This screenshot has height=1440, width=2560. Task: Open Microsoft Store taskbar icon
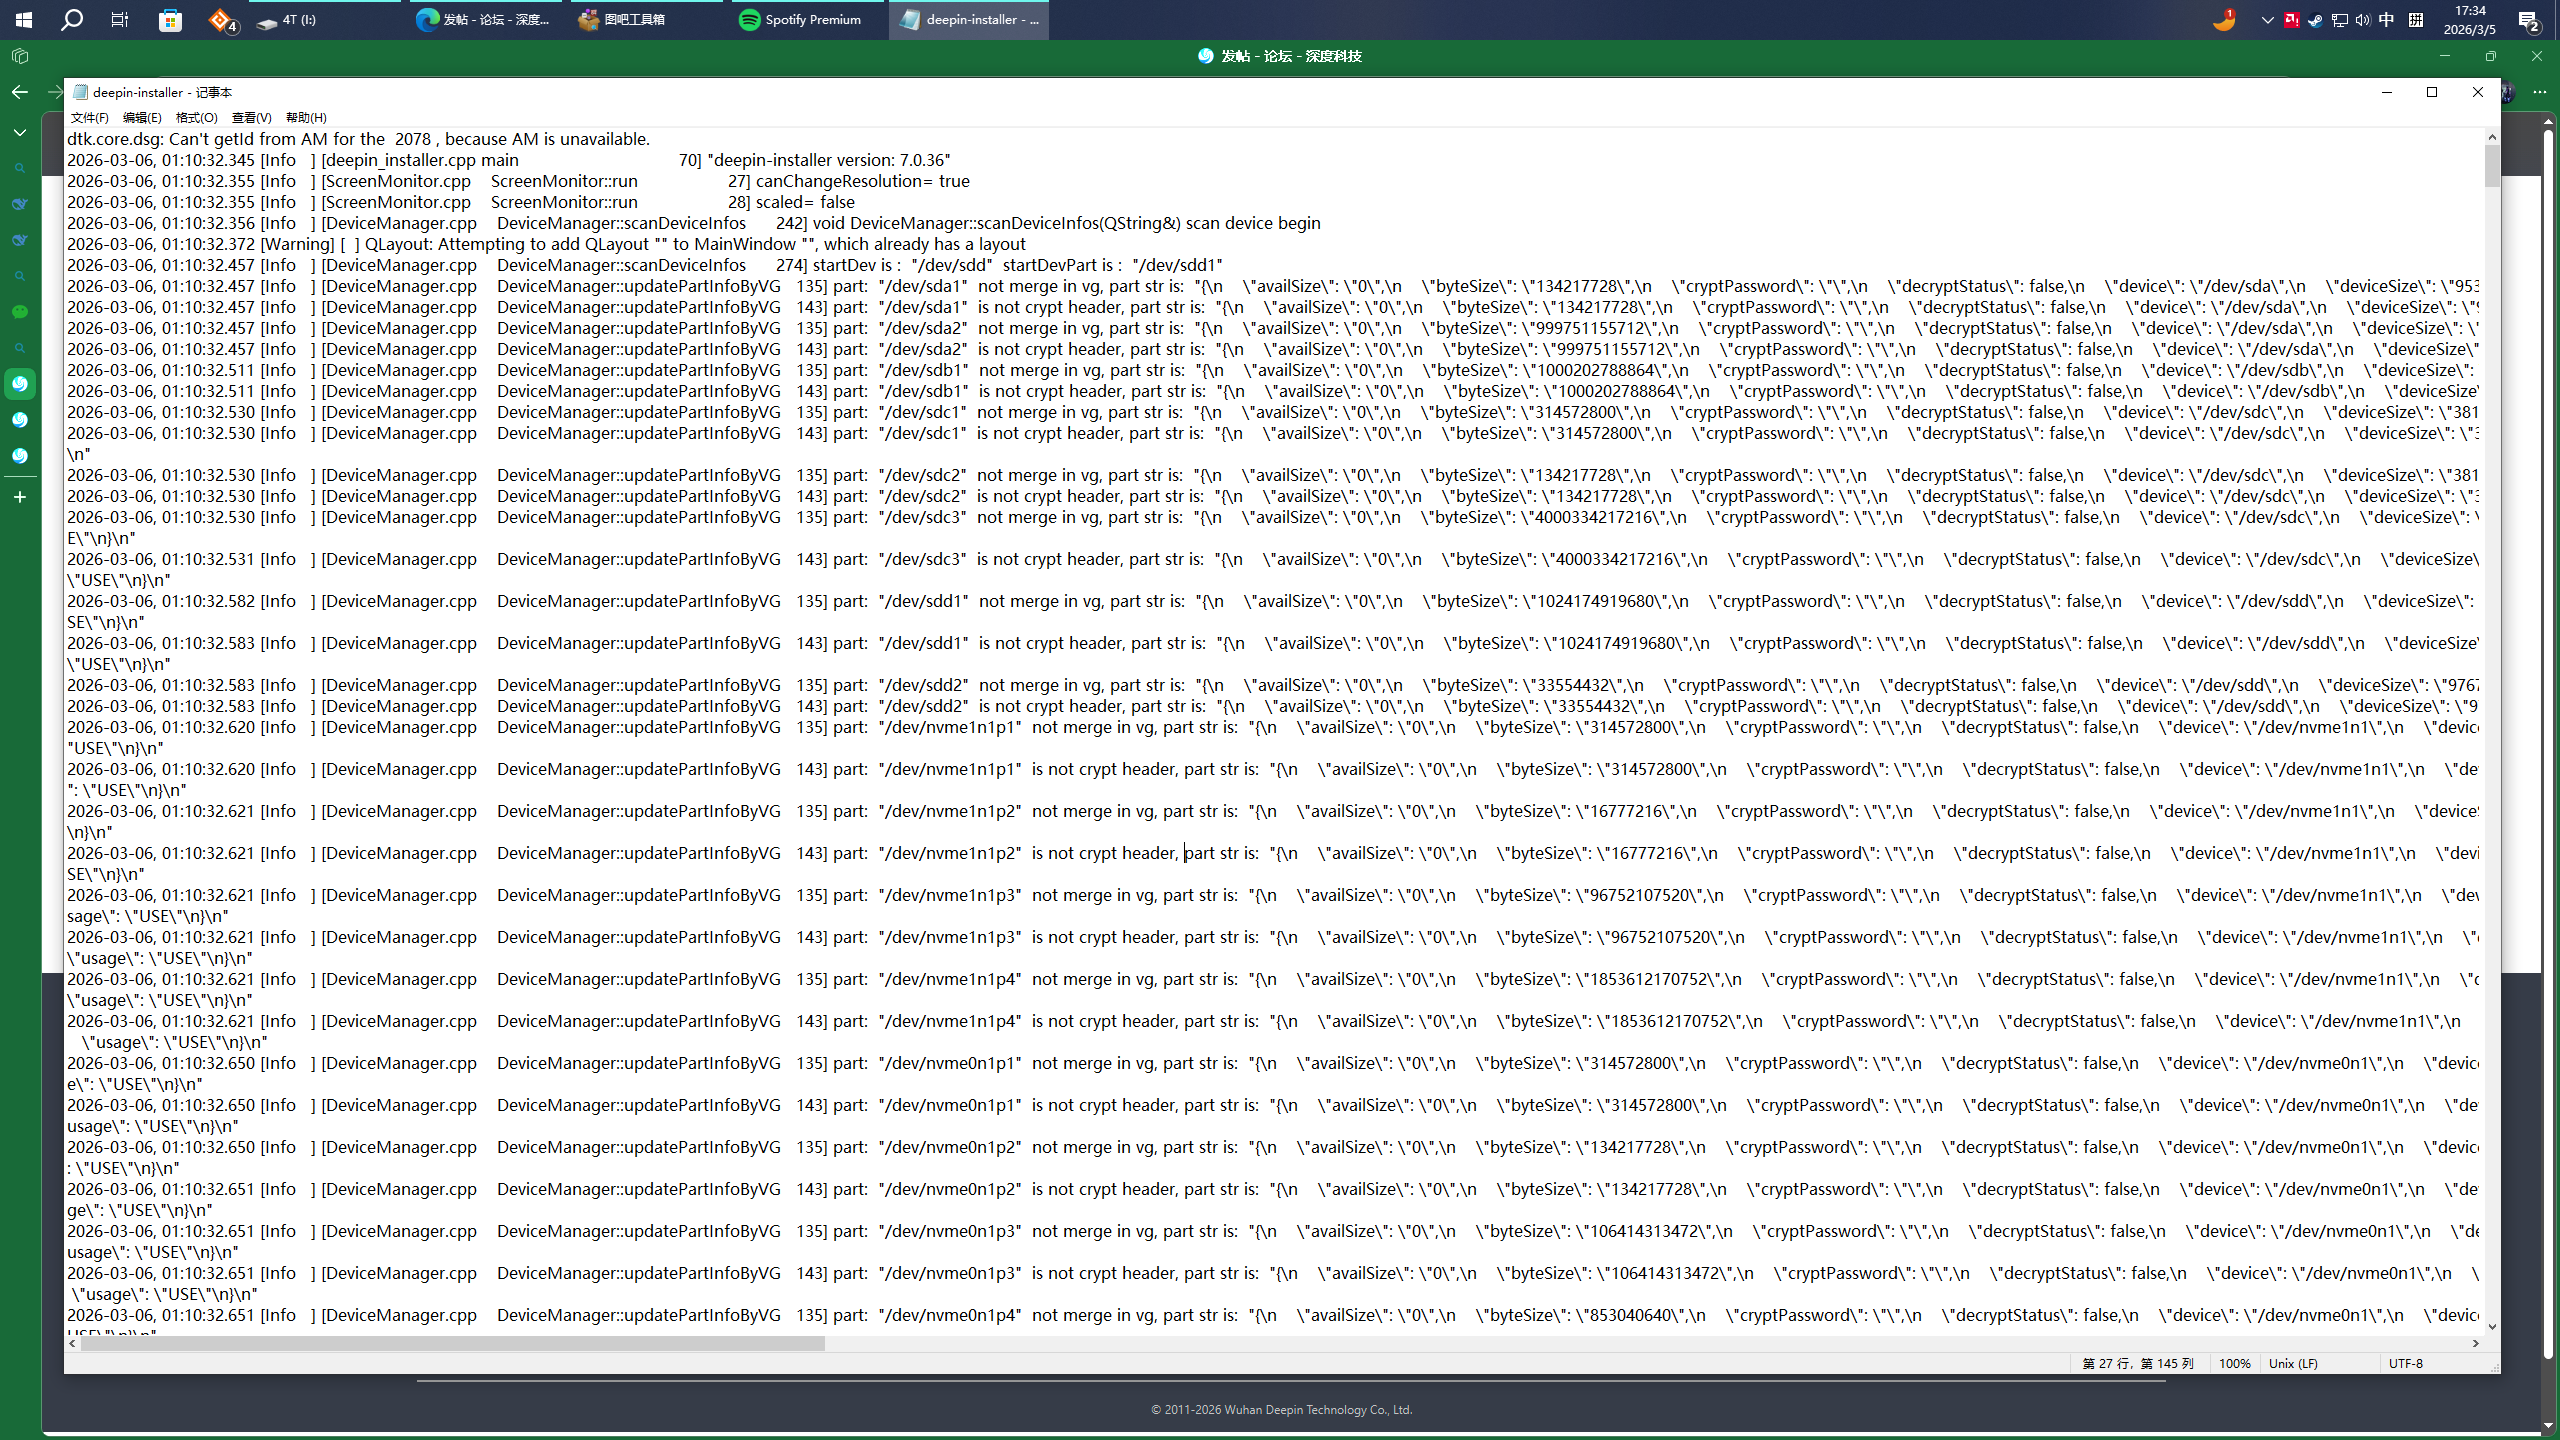(170, 20)
